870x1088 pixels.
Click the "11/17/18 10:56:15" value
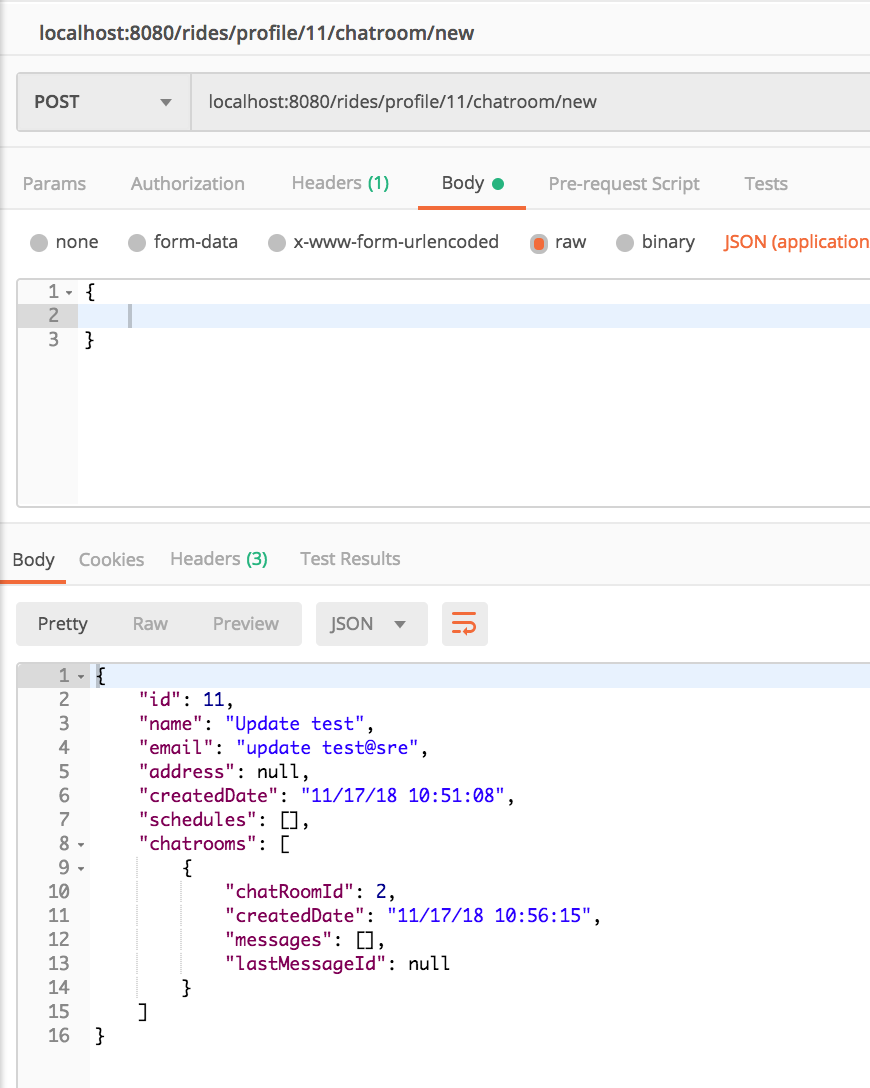tap(489, 916)
